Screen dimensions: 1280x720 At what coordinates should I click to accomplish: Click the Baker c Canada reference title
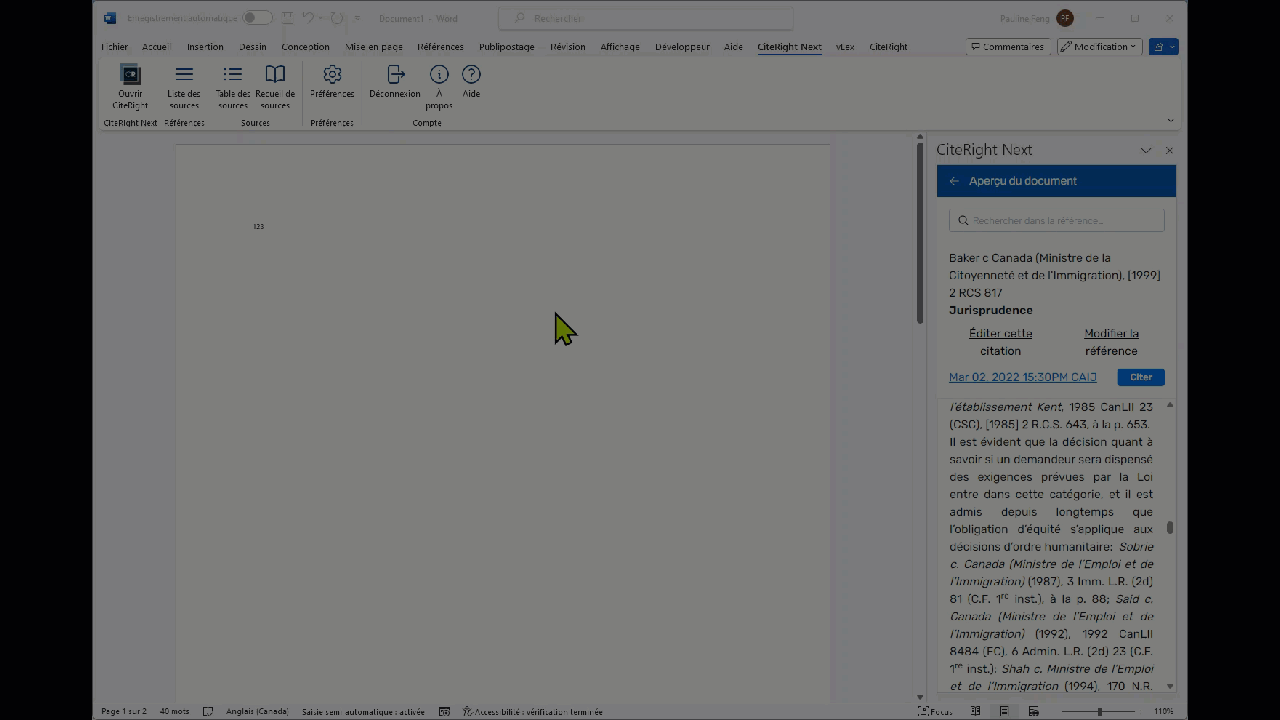click(x=1054, y=275)
